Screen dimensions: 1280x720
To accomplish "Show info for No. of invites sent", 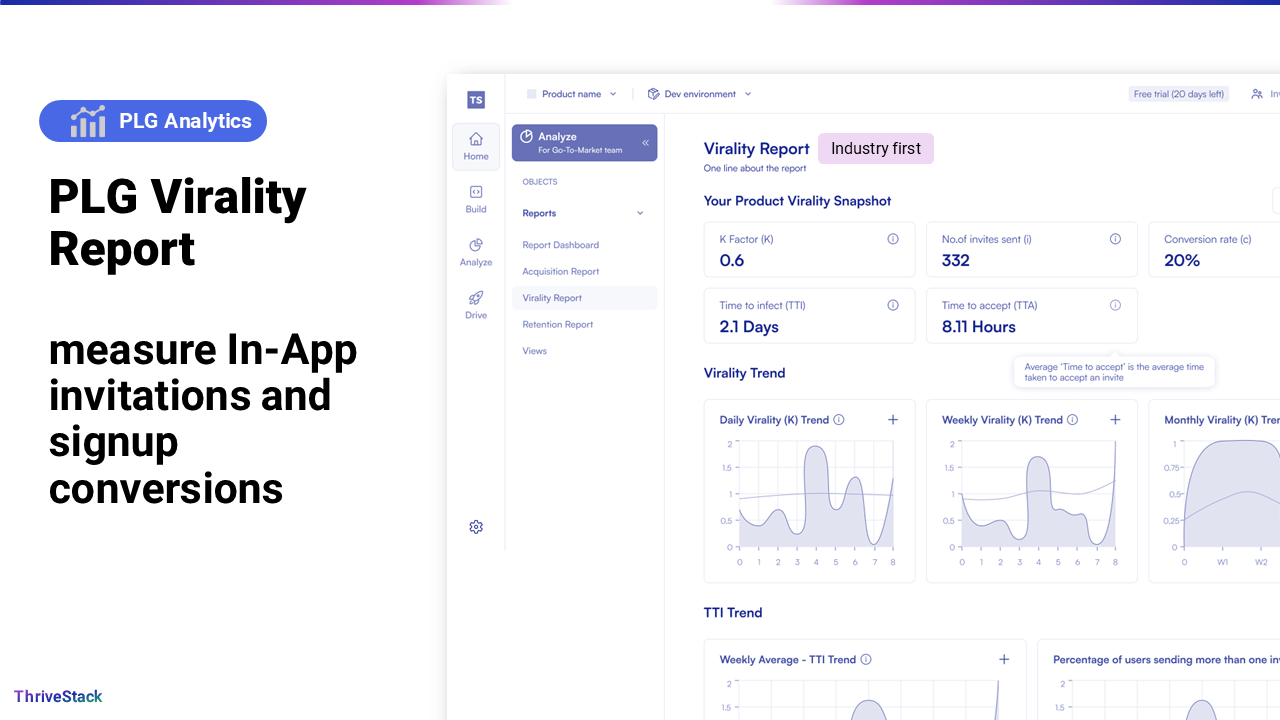I will [x=1115, y=239].
